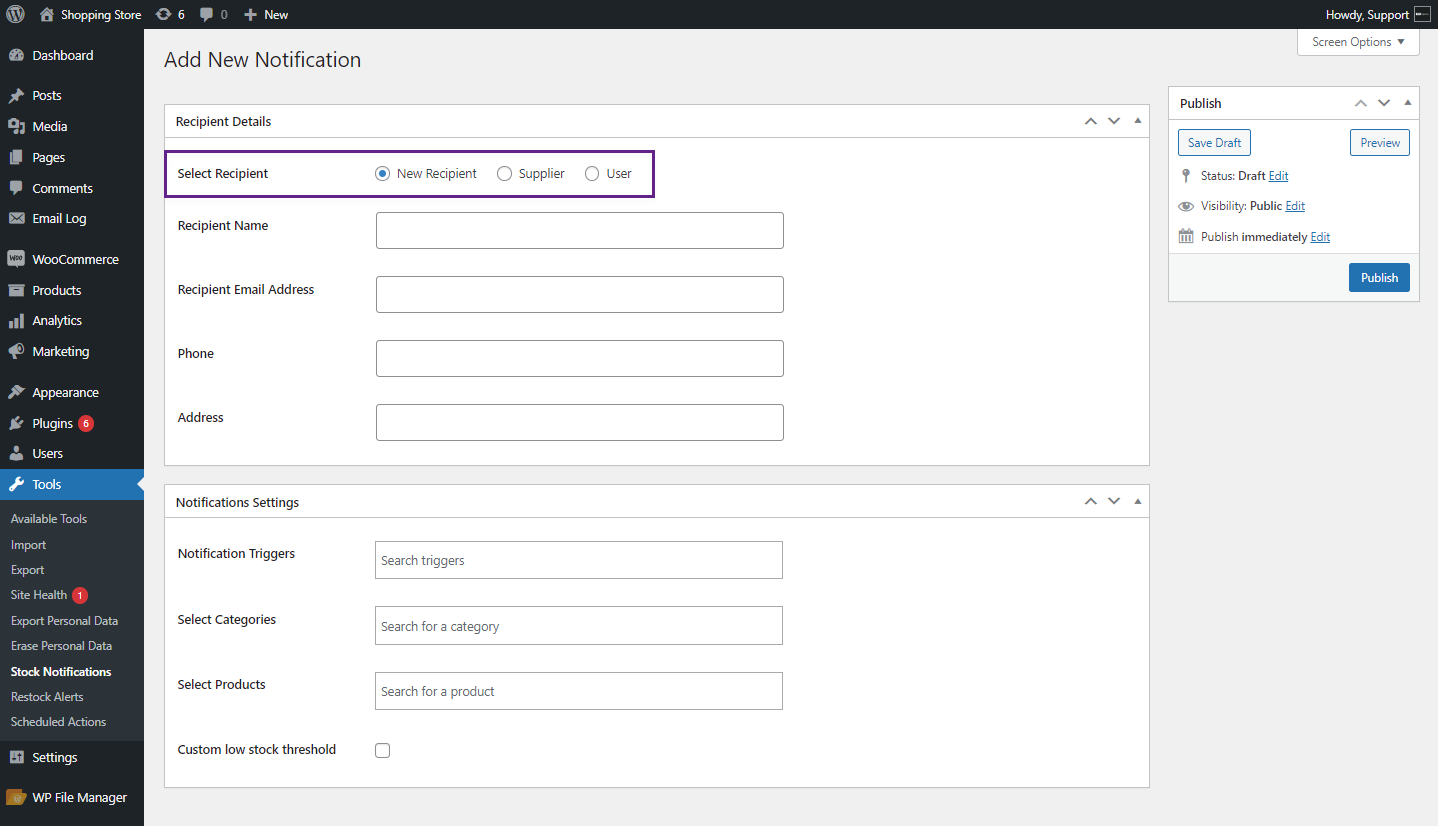This screenshot has width=1438, height=826.
Task: Click the user avatar next to Howdy, Support
Action: pyautogui.click(x=1422, y=15)
